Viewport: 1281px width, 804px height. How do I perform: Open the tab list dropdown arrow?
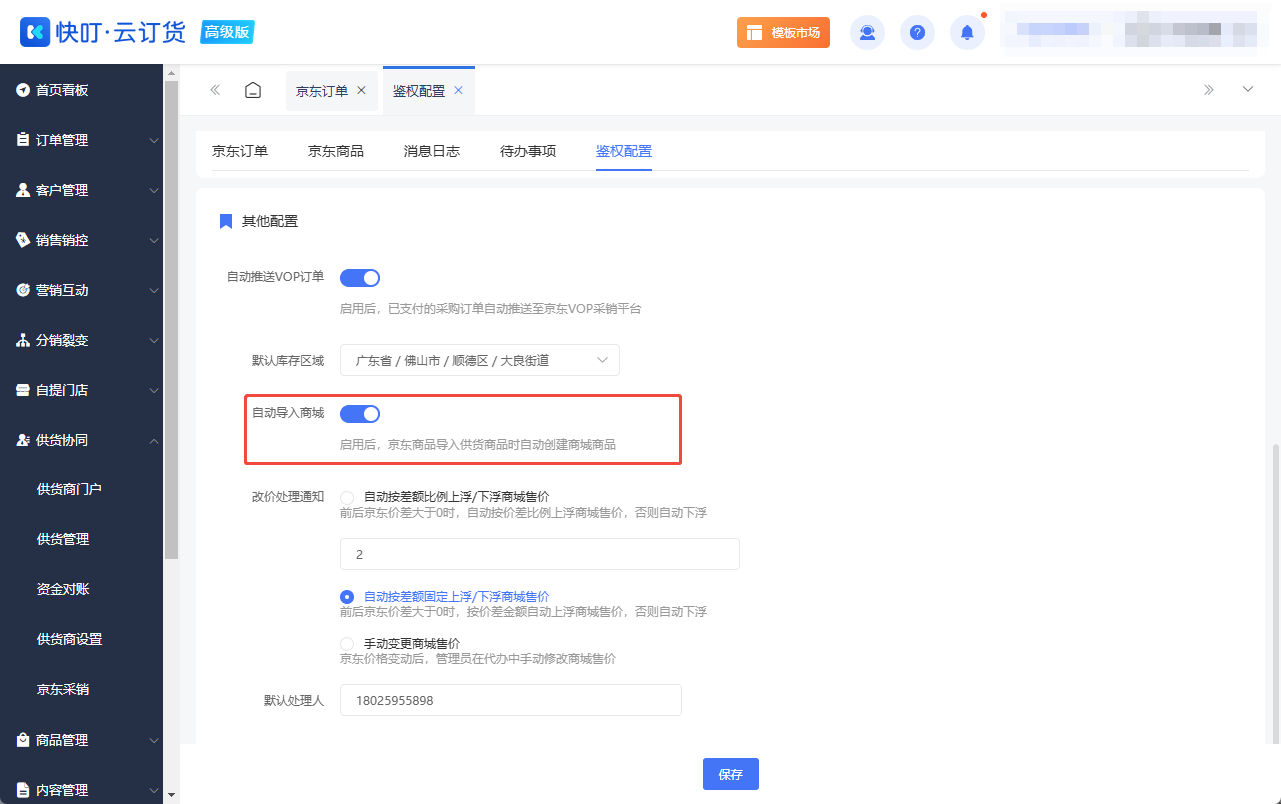tap(1248, 89)
